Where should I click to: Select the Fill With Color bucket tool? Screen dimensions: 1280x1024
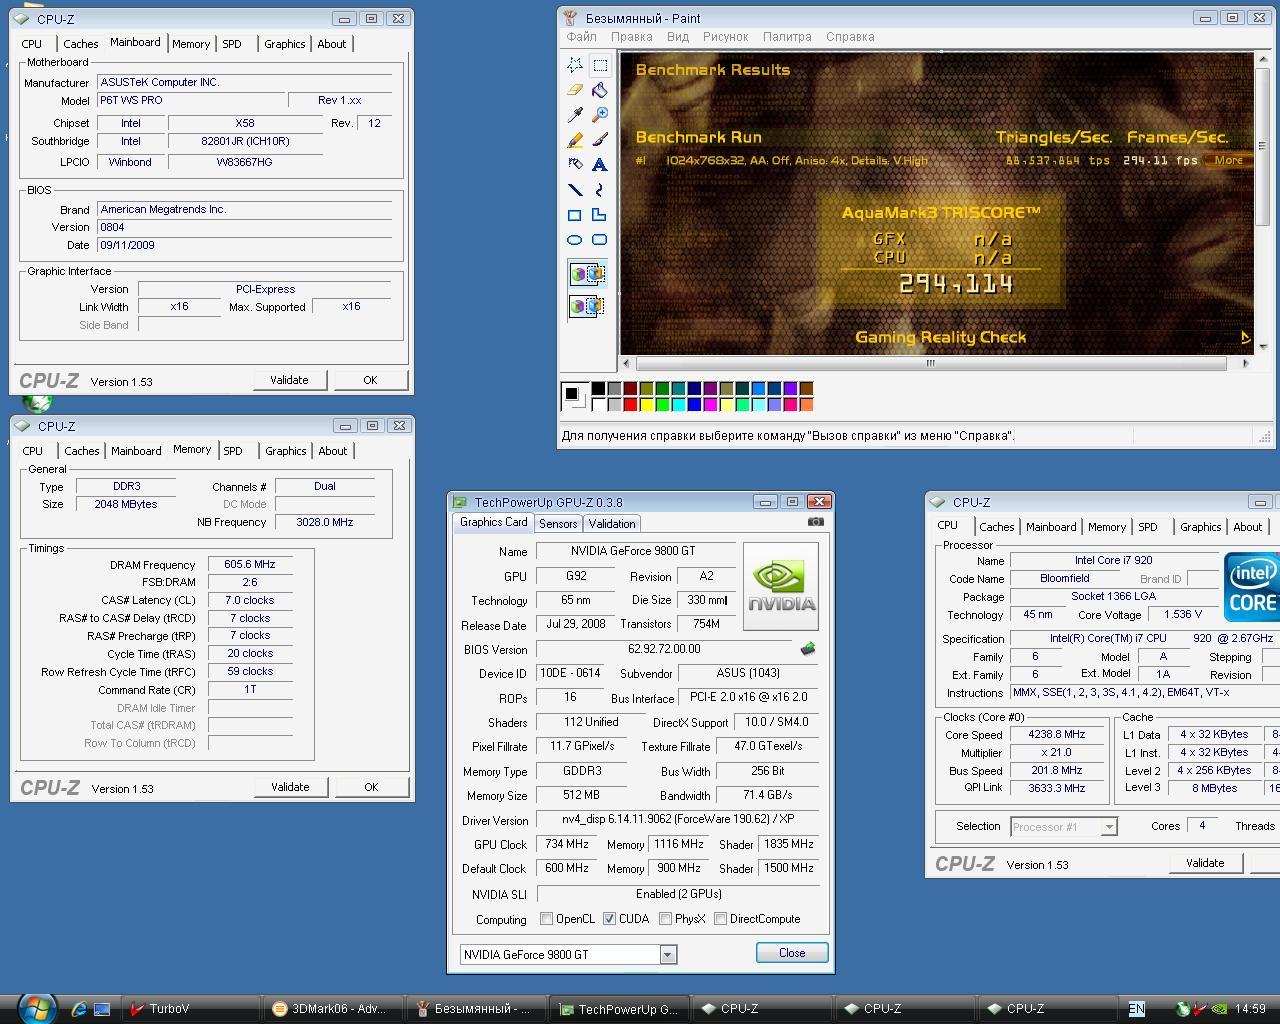[600, 90]
